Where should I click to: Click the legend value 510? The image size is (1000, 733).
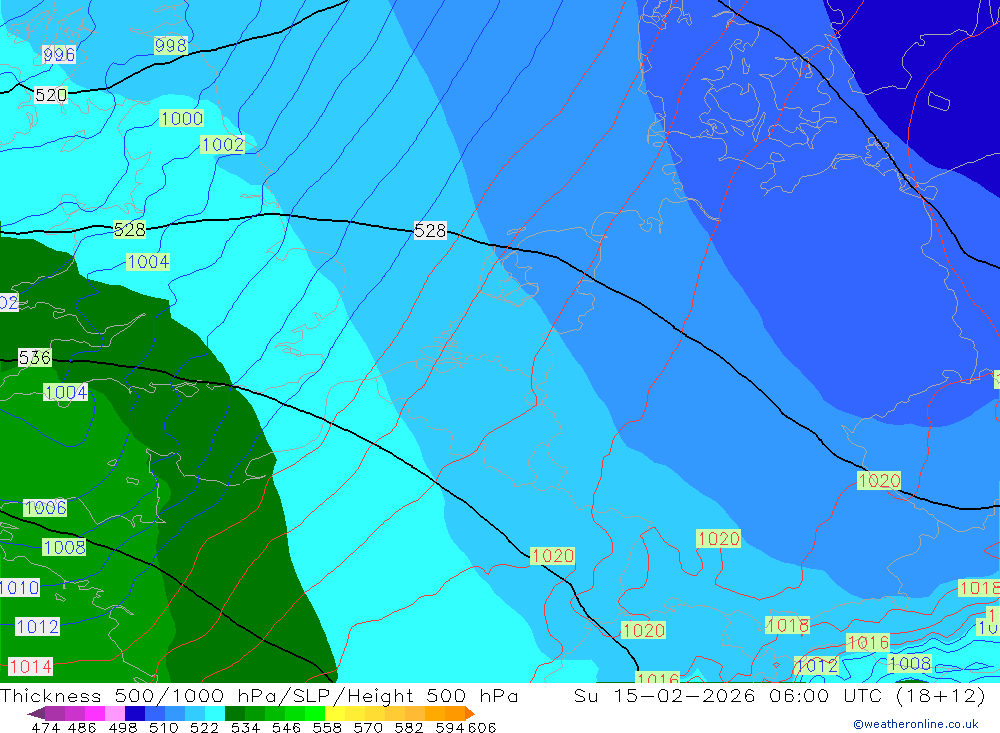[163, 727]
